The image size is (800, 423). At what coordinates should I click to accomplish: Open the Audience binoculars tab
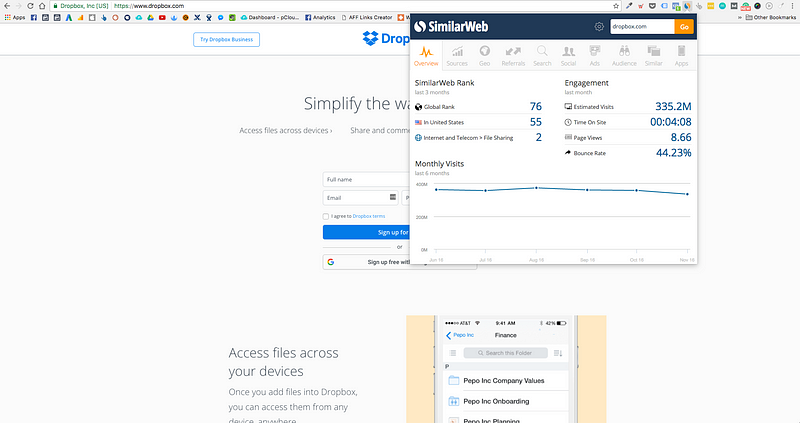tap(624, 56)
